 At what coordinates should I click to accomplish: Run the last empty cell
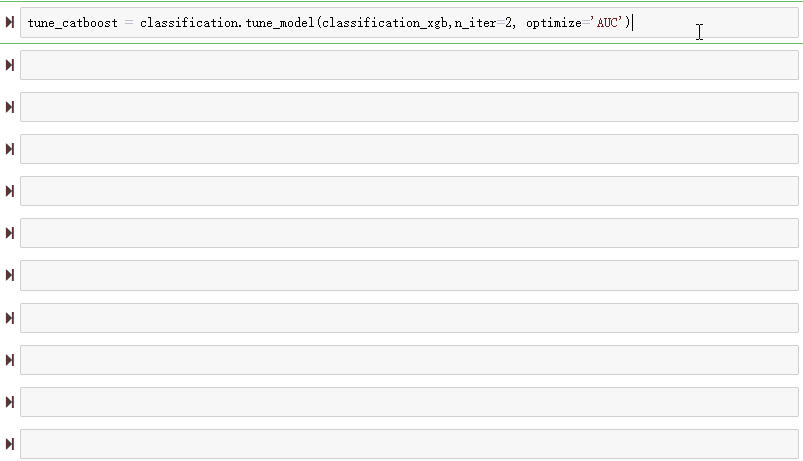pyautogui.click(x=9, y=443)
